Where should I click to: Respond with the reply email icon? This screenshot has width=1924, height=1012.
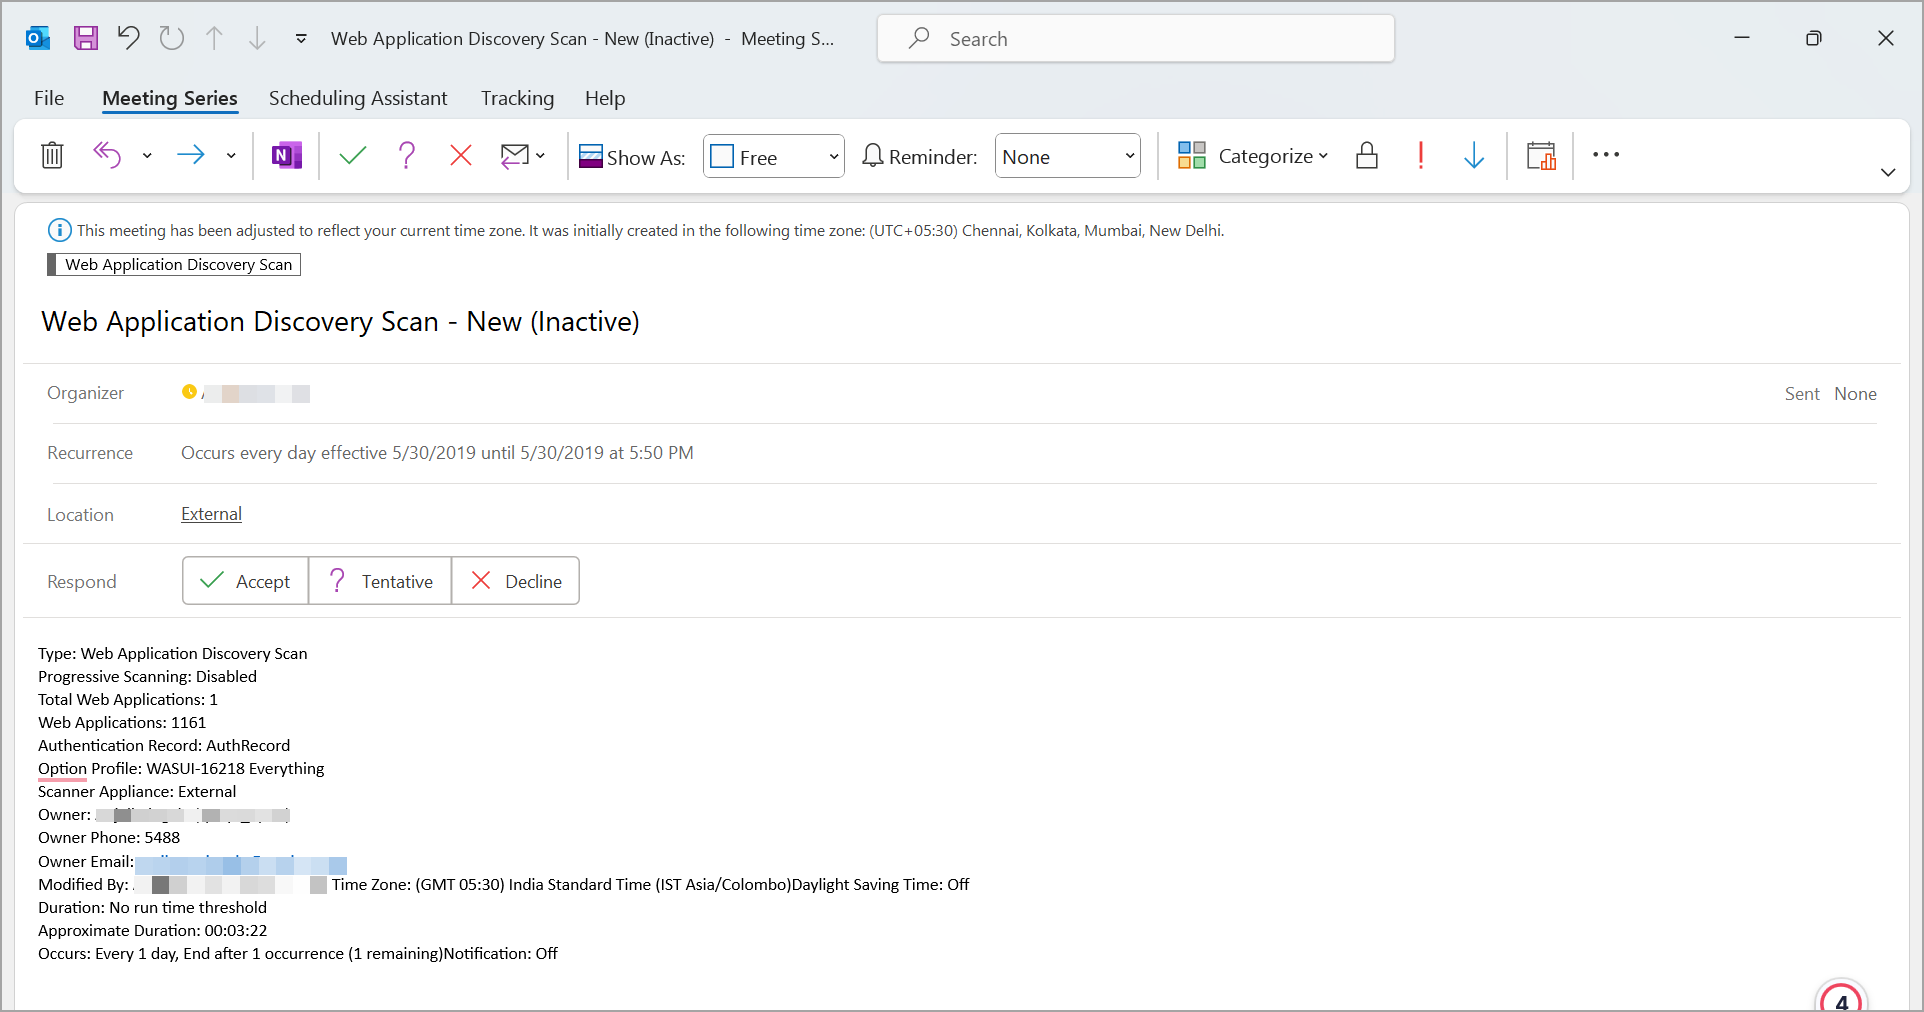tap(516, 155)
